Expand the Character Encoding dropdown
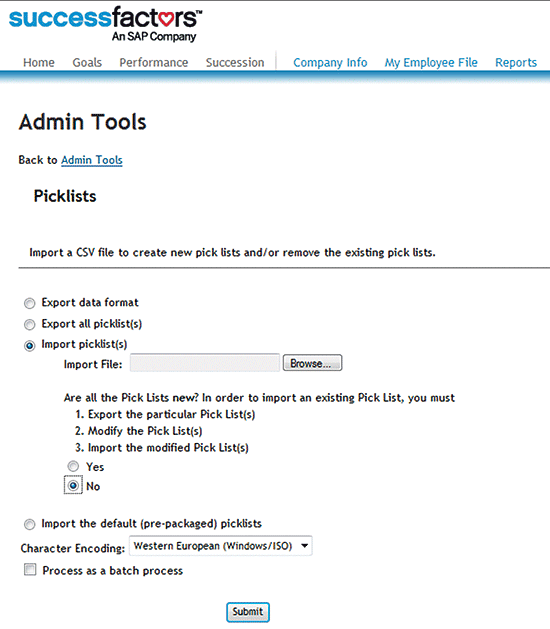The width and height of the screenshot is (550, 629). pos(221,546)
